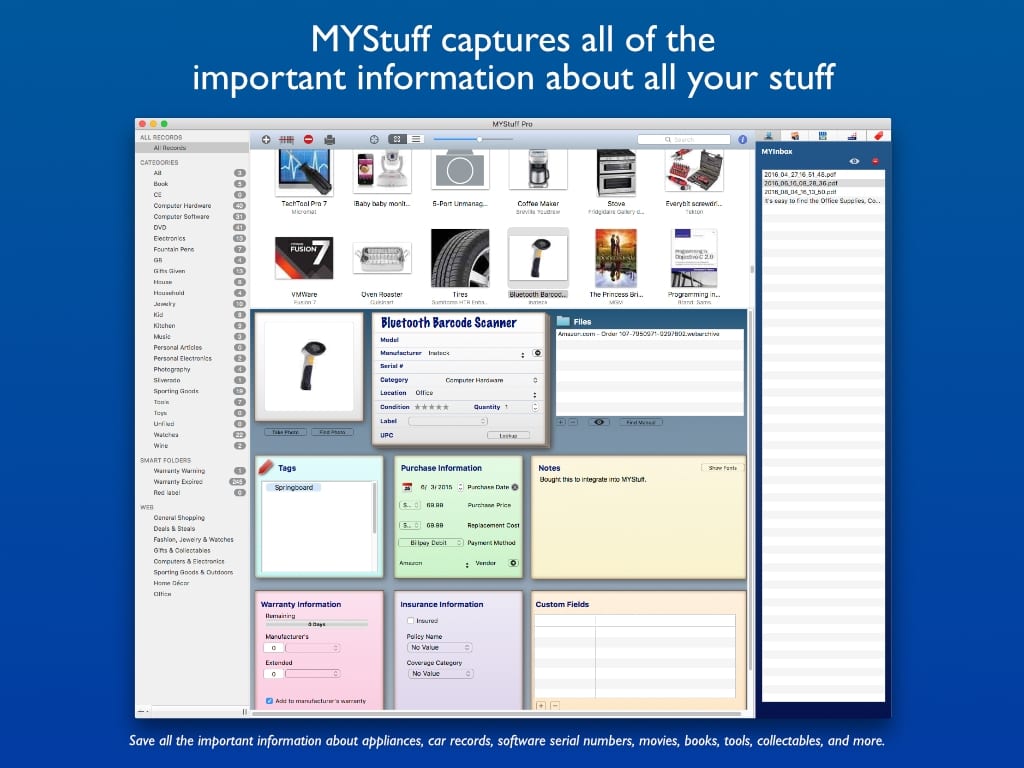
Task: Add a custom field with plus button
Action: (x=541, y=705)
